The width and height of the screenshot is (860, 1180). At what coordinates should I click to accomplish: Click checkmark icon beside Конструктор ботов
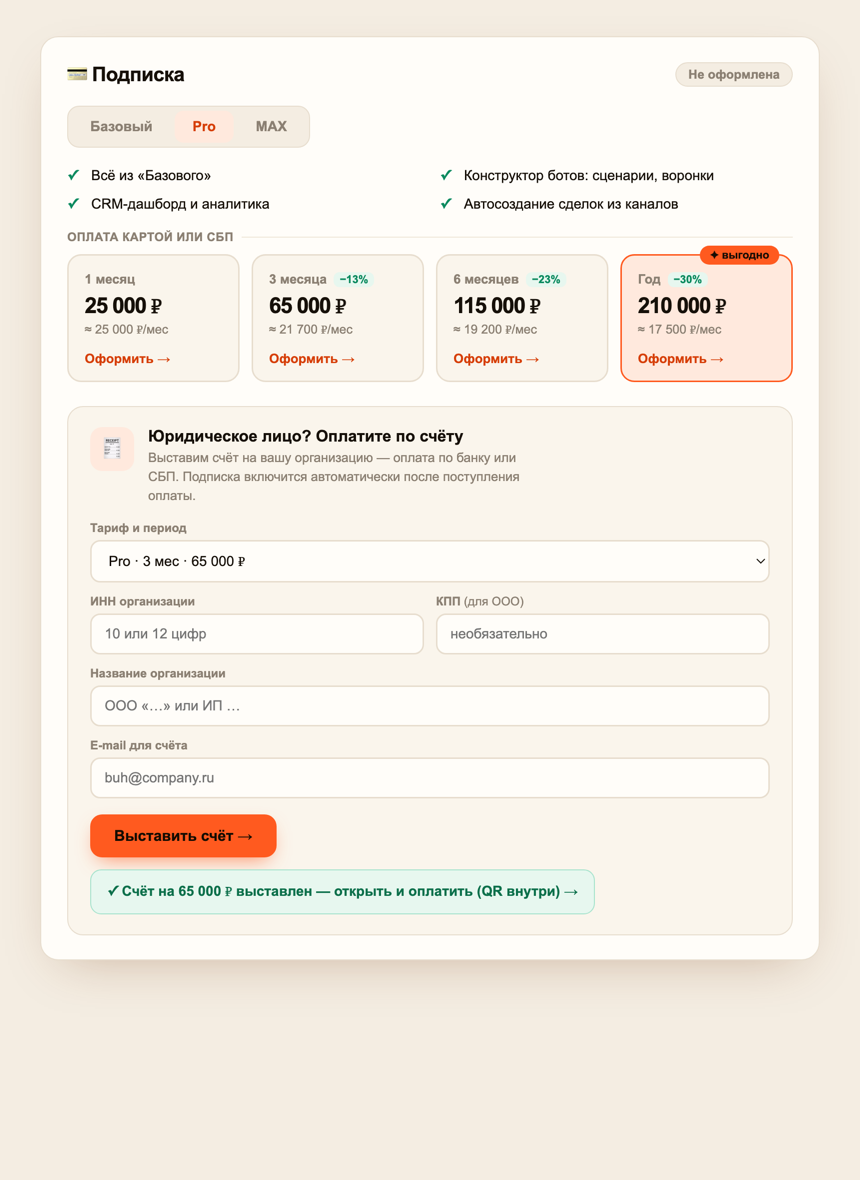(x=446, y=175)
